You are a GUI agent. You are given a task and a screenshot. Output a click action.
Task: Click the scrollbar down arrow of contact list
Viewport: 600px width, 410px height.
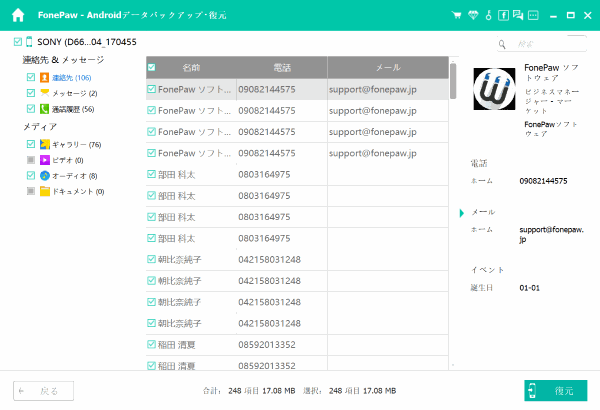click(x=453, y=365)
